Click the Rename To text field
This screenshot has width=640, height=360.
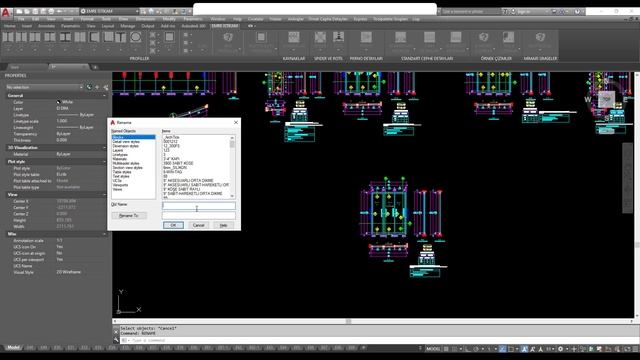coord(199,215)
